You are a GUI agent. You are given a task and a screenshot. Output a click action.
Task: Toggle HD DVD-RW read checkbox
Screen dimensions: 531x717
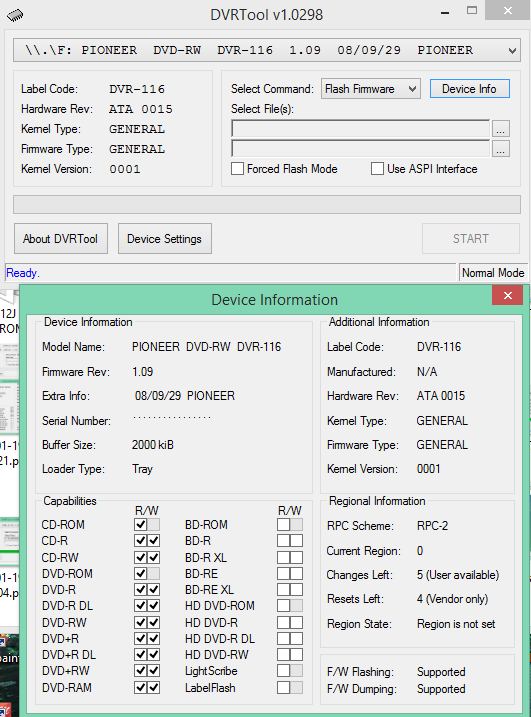click(x=284, y=655)
